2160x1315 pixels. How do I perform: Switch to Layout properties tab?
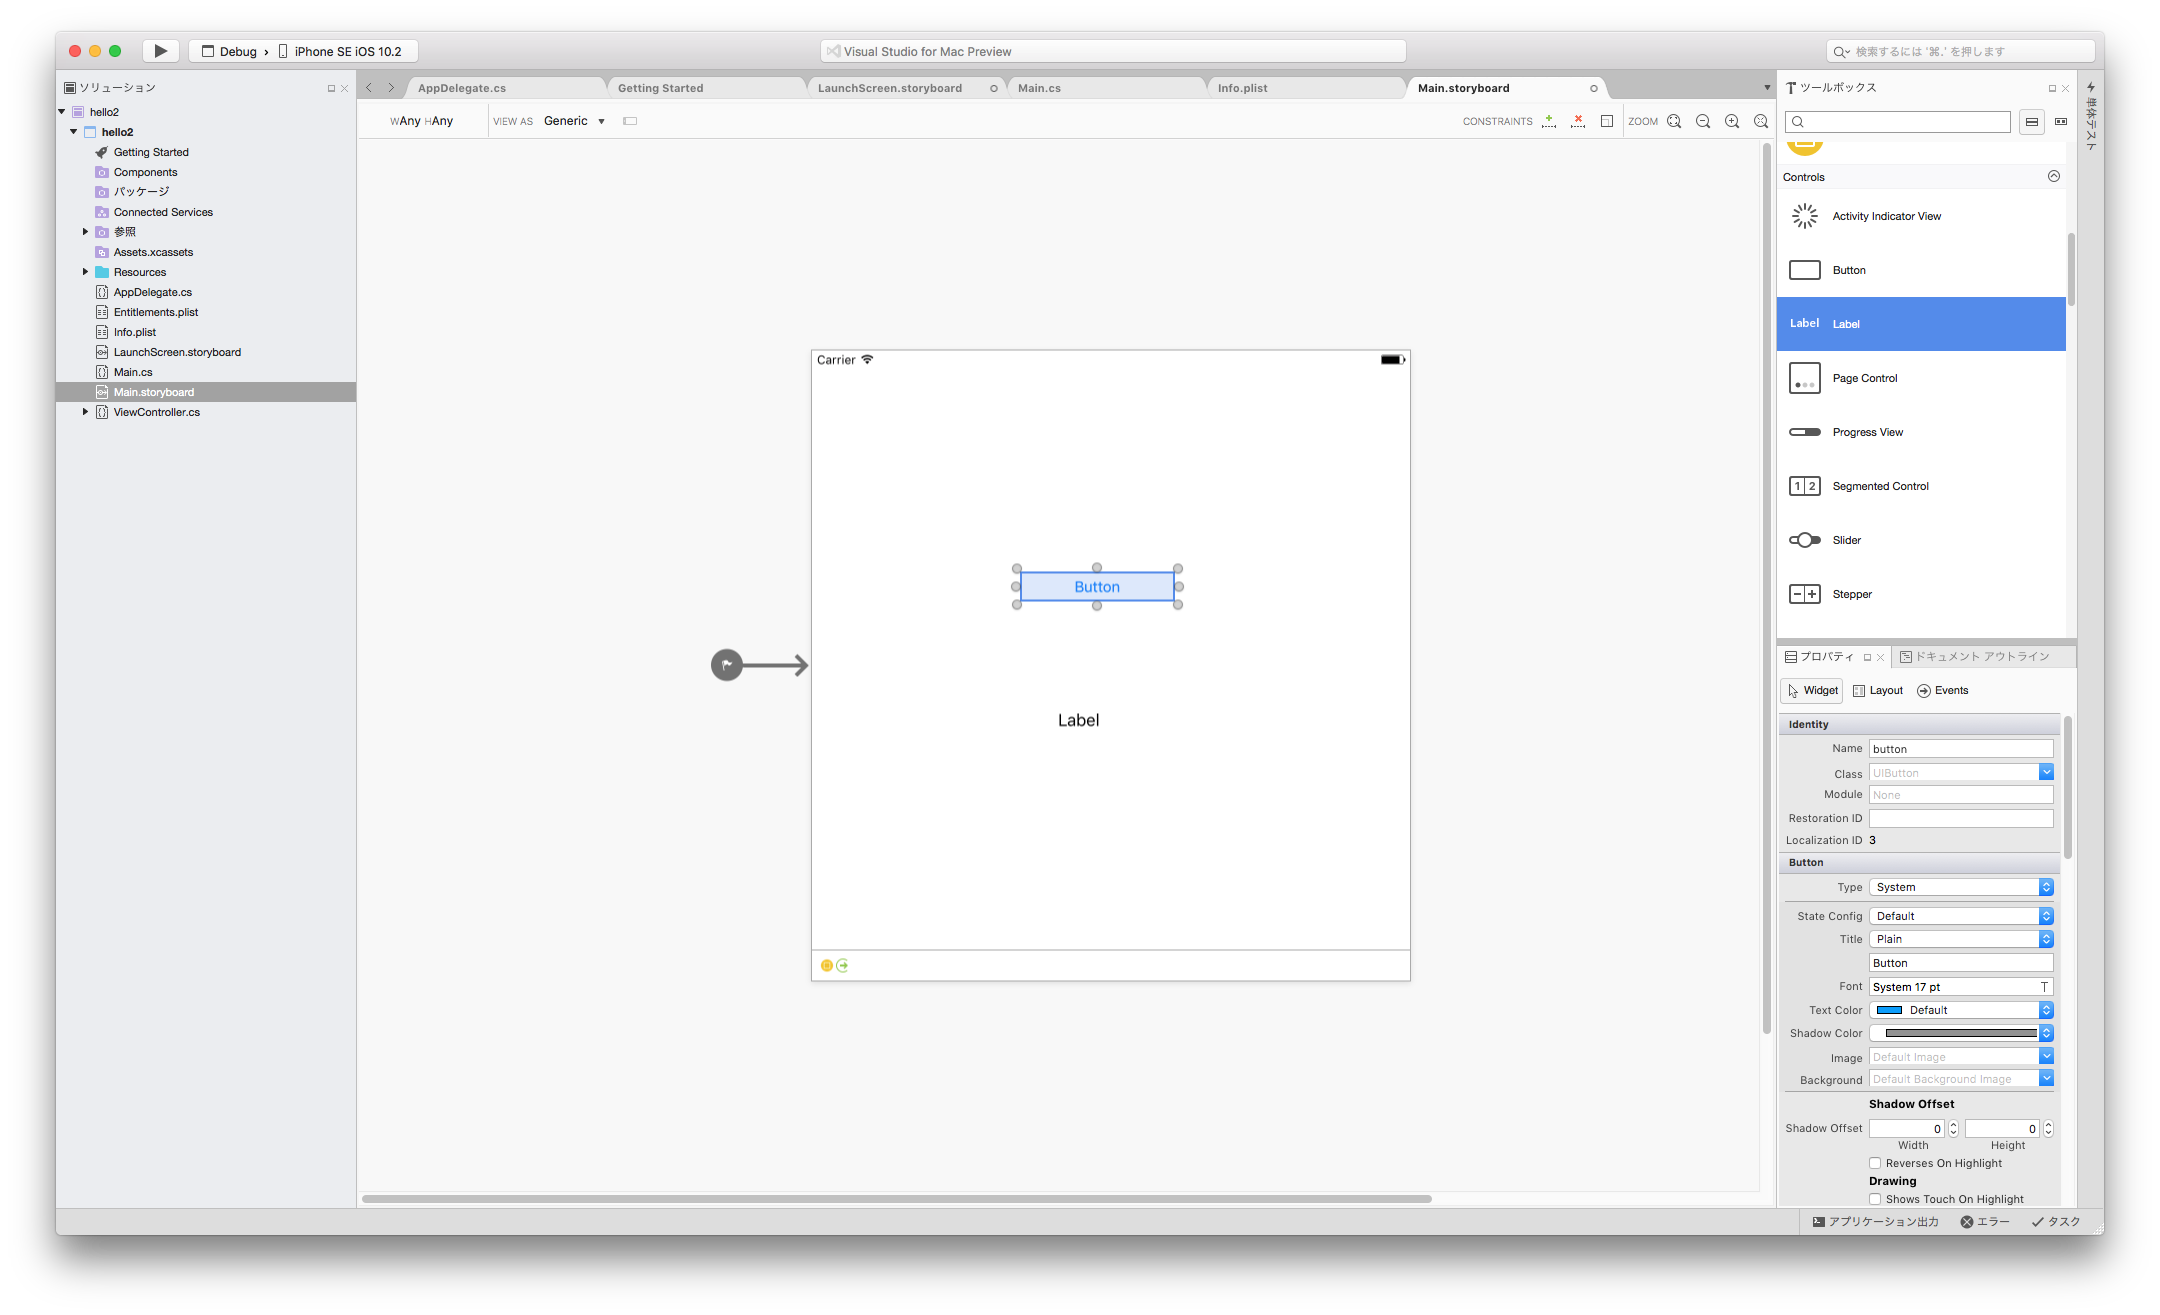tap(1878, 690)
